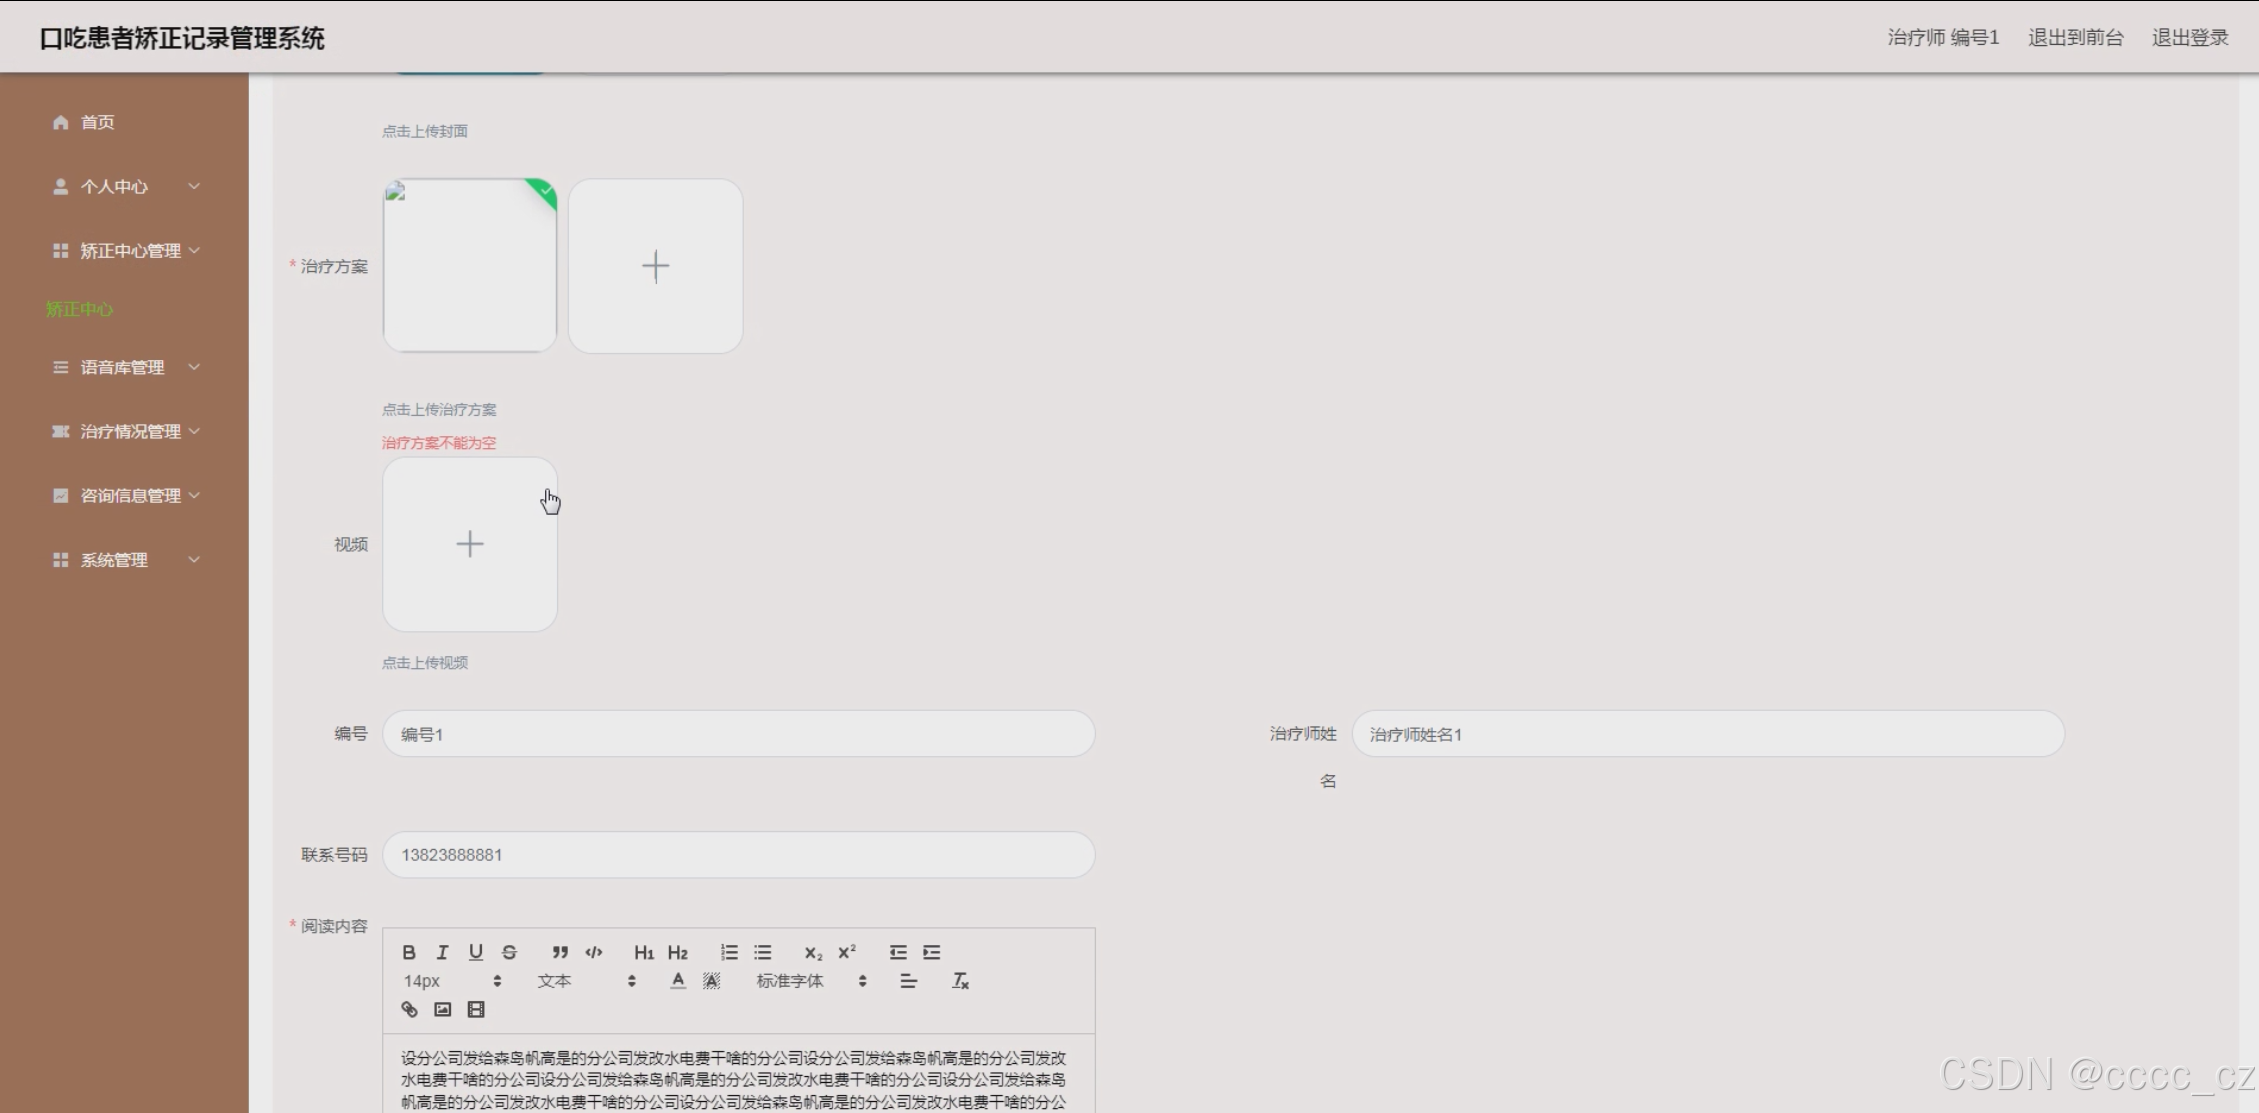Apply ordered list formatting

(x=729, y=952)
